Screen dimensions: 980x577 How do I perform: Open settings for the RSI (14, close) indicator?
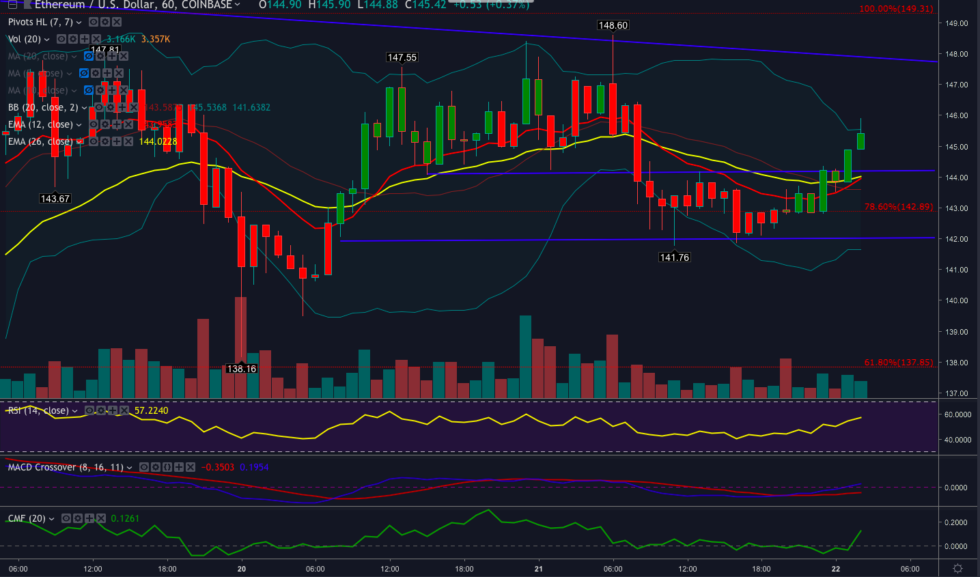(101, 410)
